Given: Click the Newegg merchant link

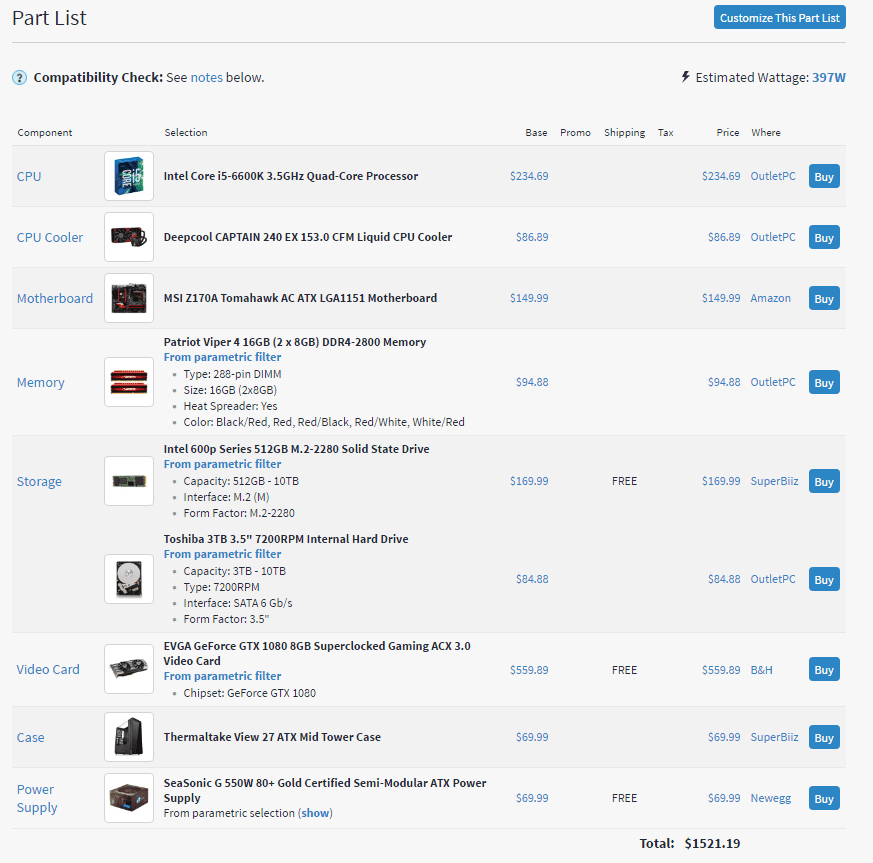Looking at the screenshot, I should pyautogui.click(x=770, y=798).
